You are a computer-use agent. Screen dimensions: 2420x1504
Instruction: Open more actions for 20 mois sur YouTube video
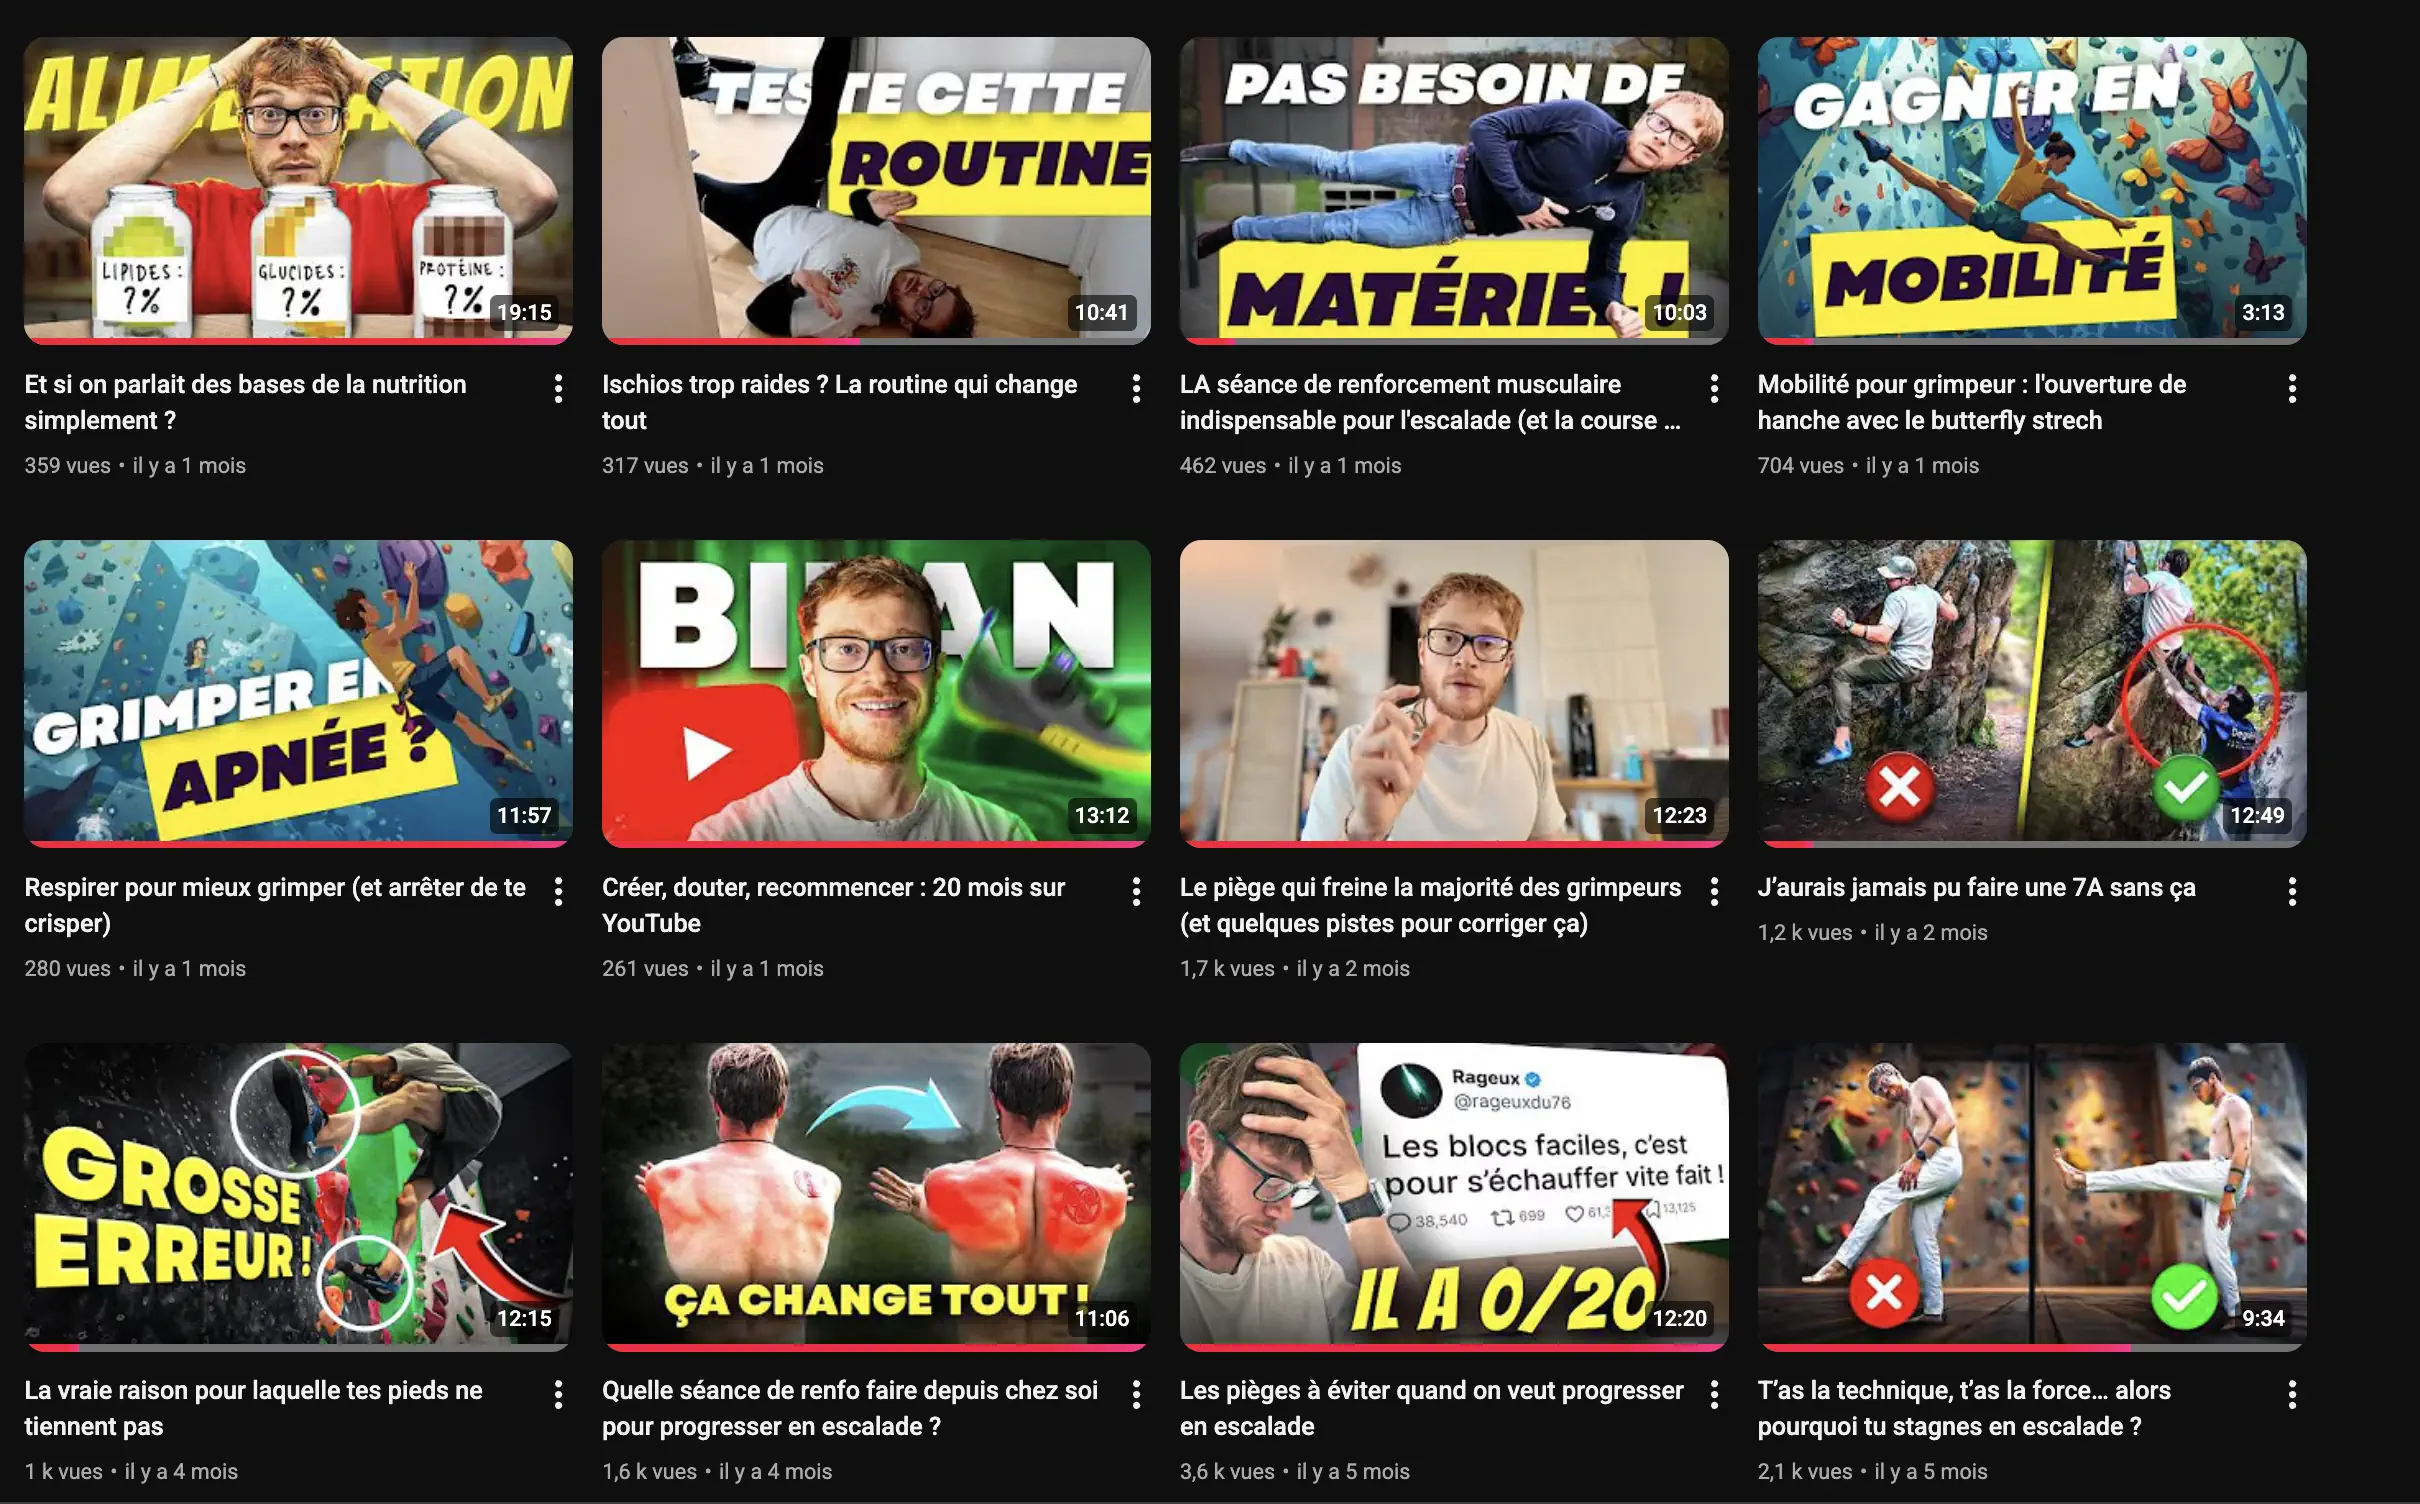tap(1136, 891)
